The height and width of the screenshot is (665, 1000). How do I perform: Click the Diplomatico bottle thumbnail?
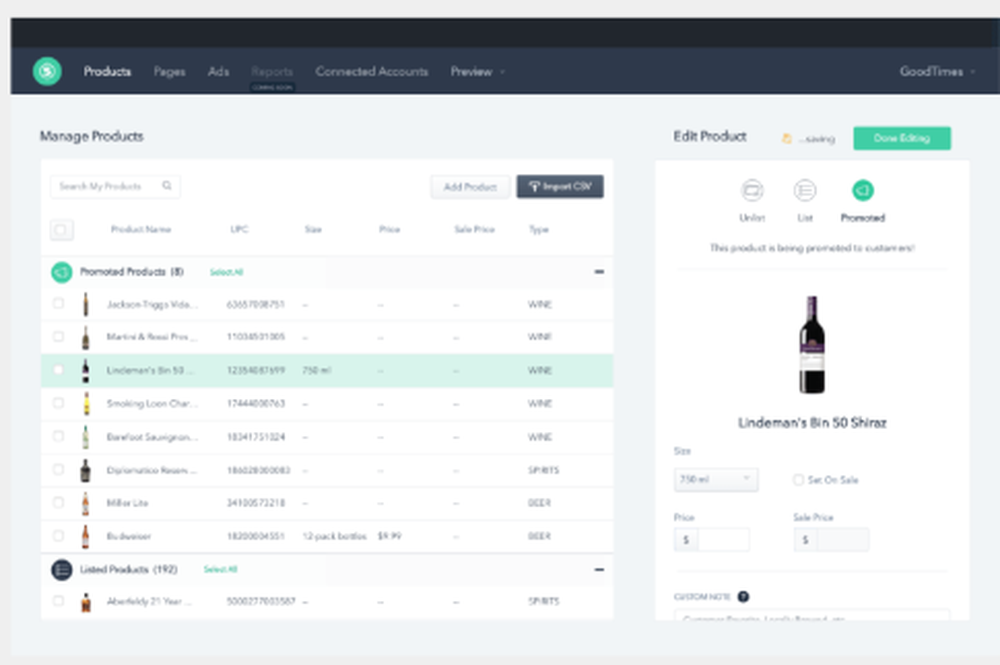point(85,470)
